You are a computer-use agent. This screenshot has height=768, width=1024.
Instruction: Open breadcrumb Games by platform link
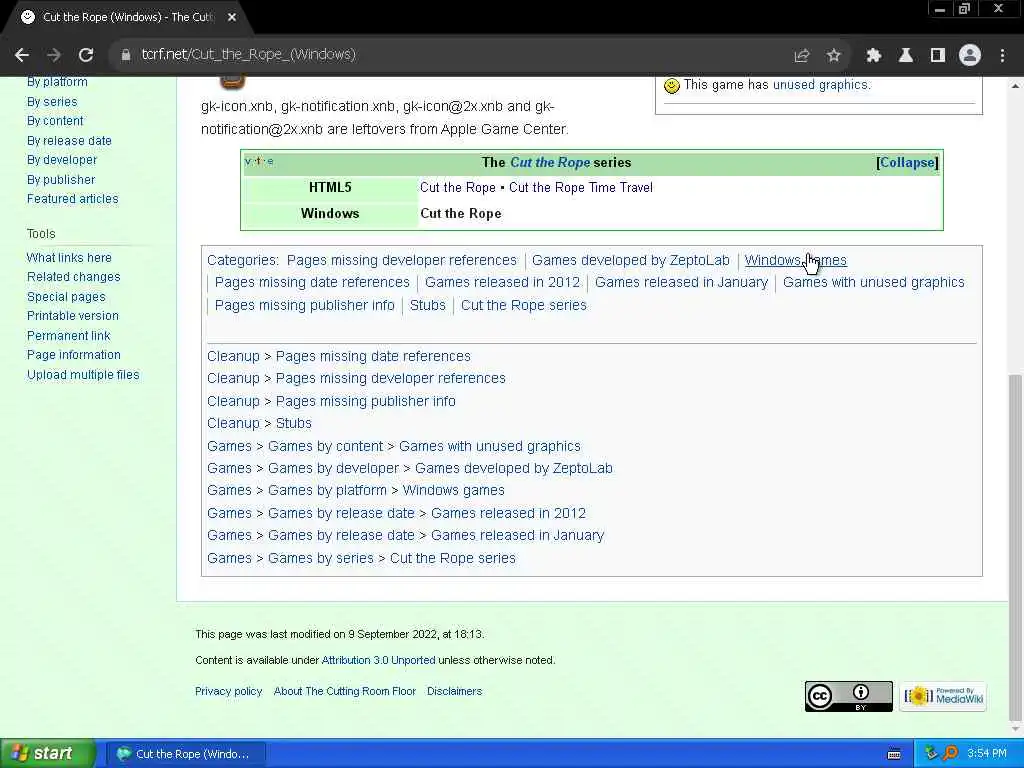327,490
